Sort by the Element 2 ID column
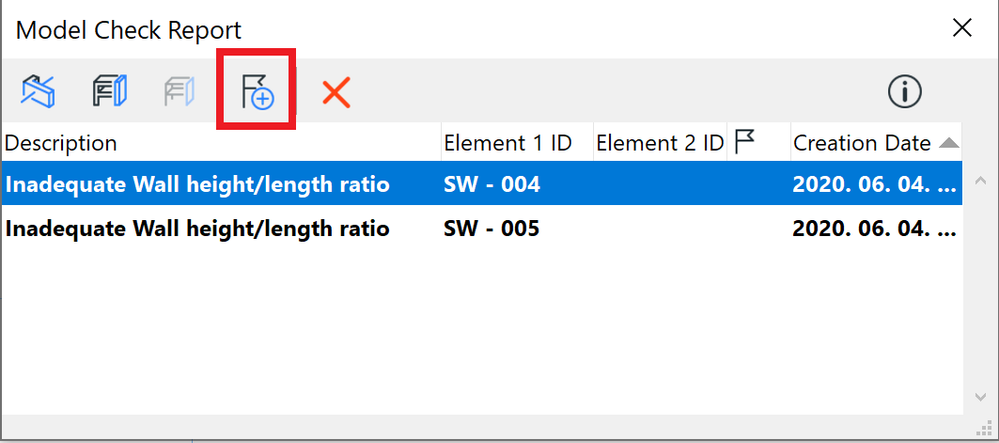 coord(660,143)
